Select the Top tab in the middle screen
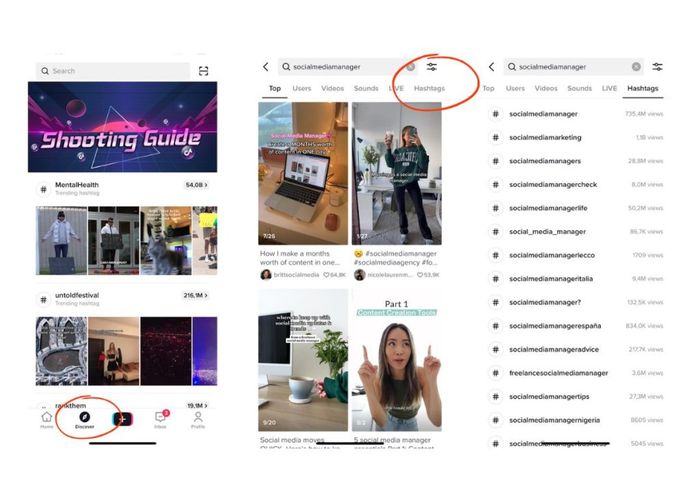The width and height of the screenshot is (700, 502). pyautogui.click(x=275, y=88)
